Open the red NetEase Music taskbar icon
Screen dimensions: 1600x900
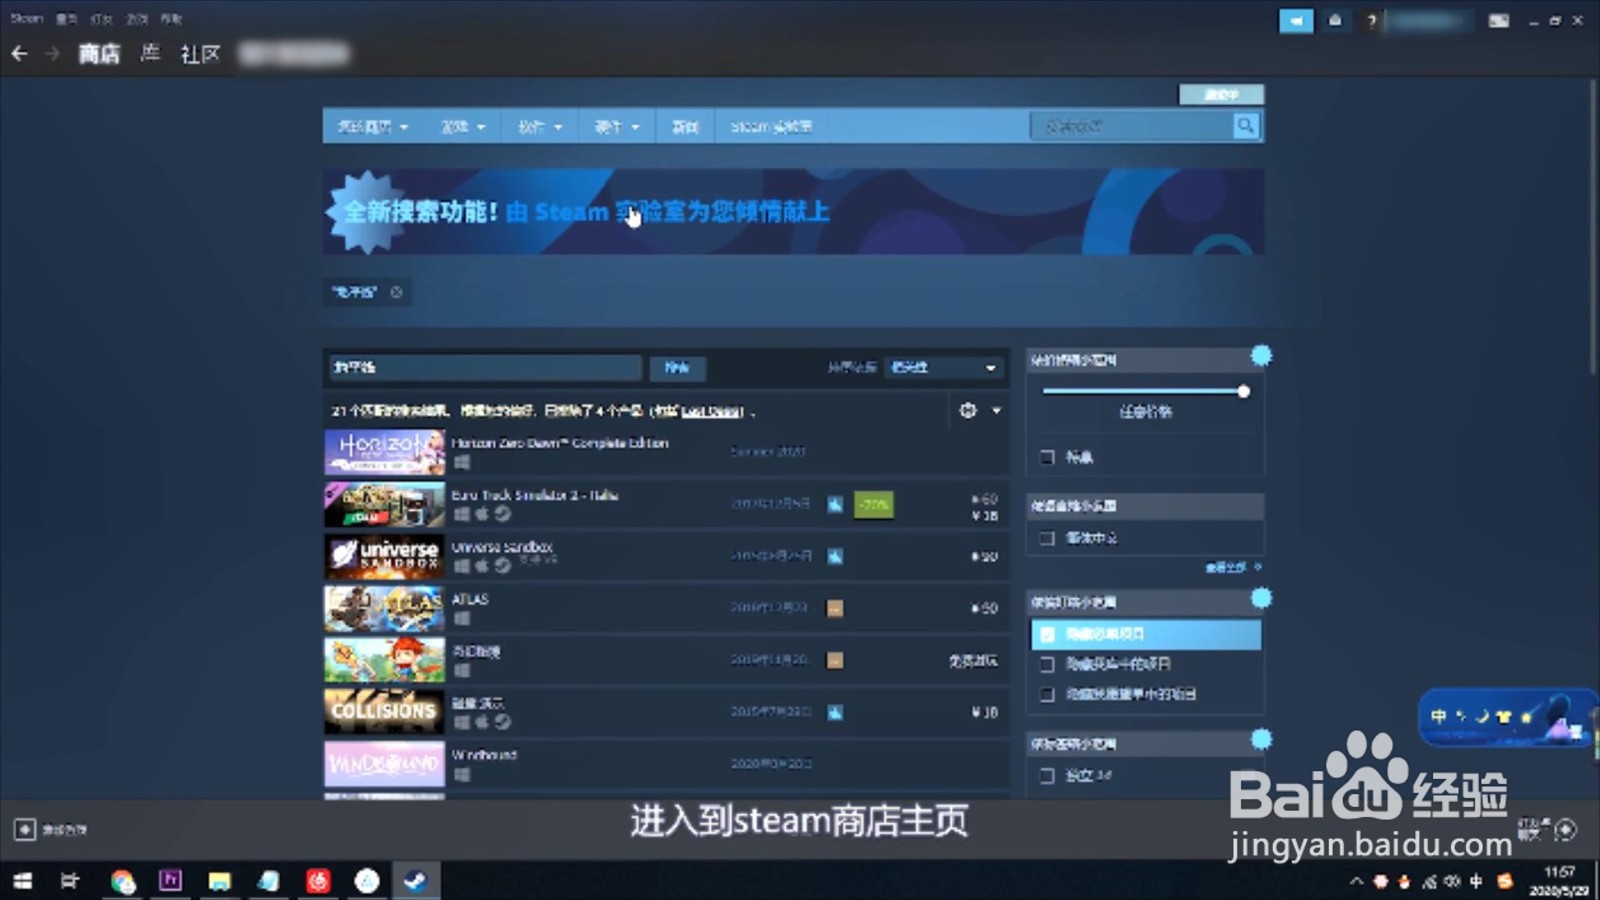click(x=318, y=881)
